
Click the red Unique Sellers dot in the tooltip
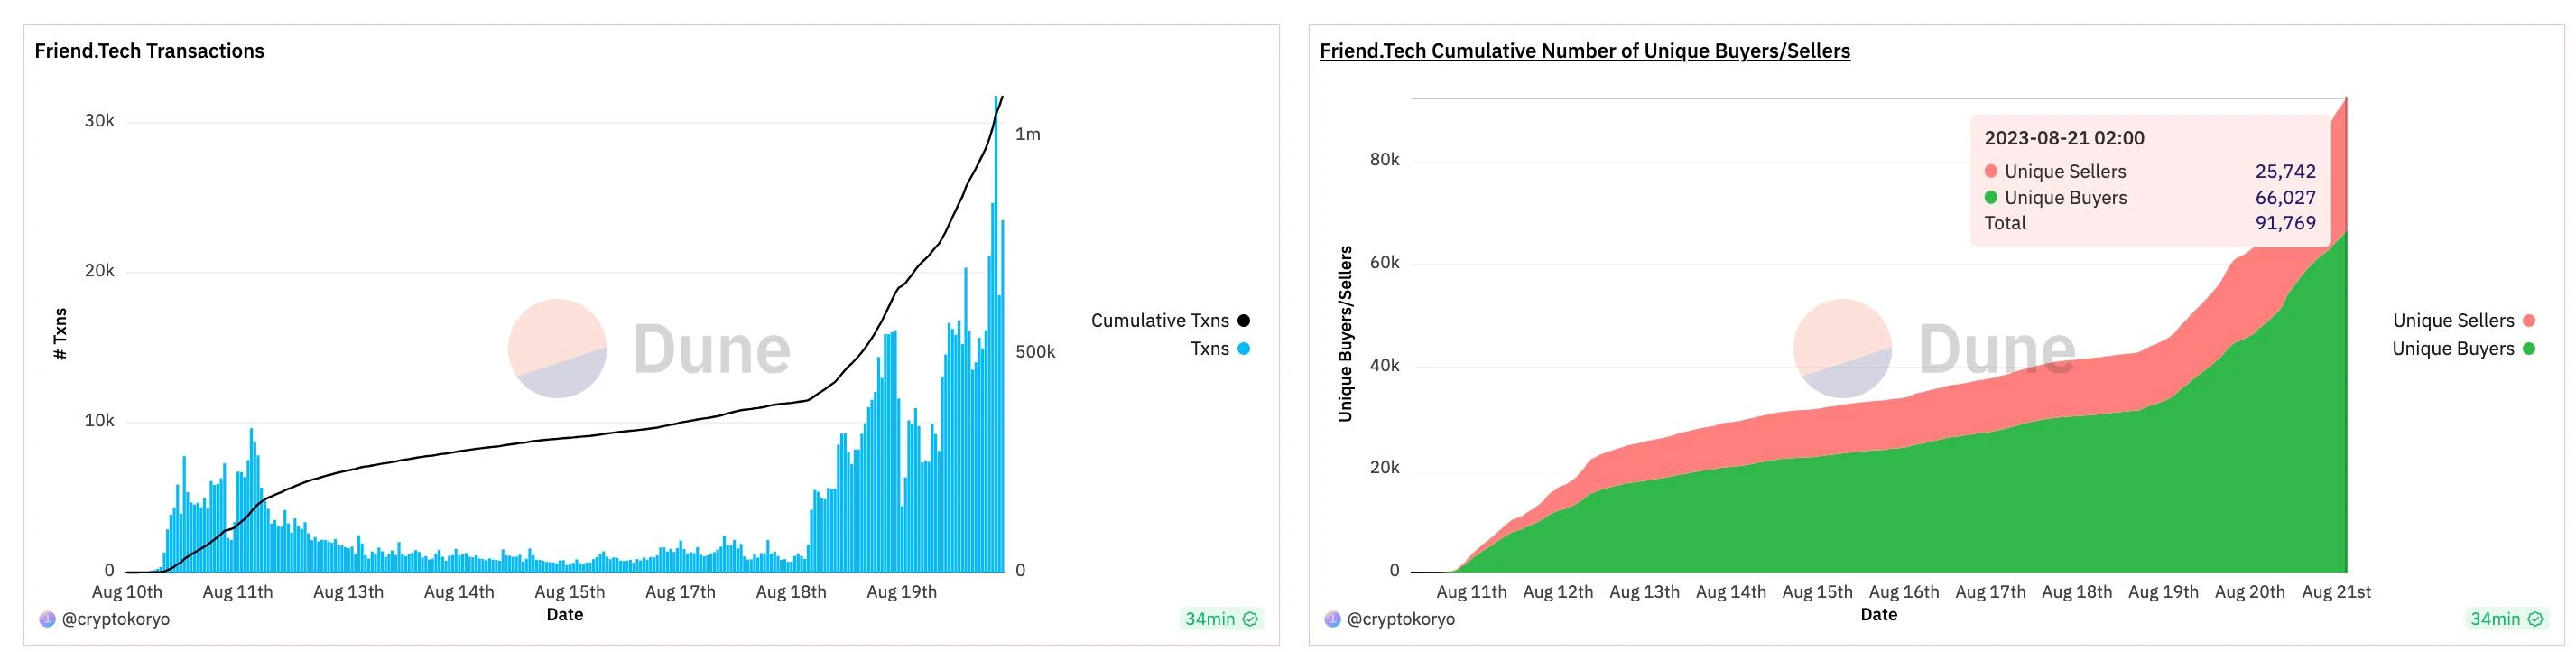(x=1991, y=171)
